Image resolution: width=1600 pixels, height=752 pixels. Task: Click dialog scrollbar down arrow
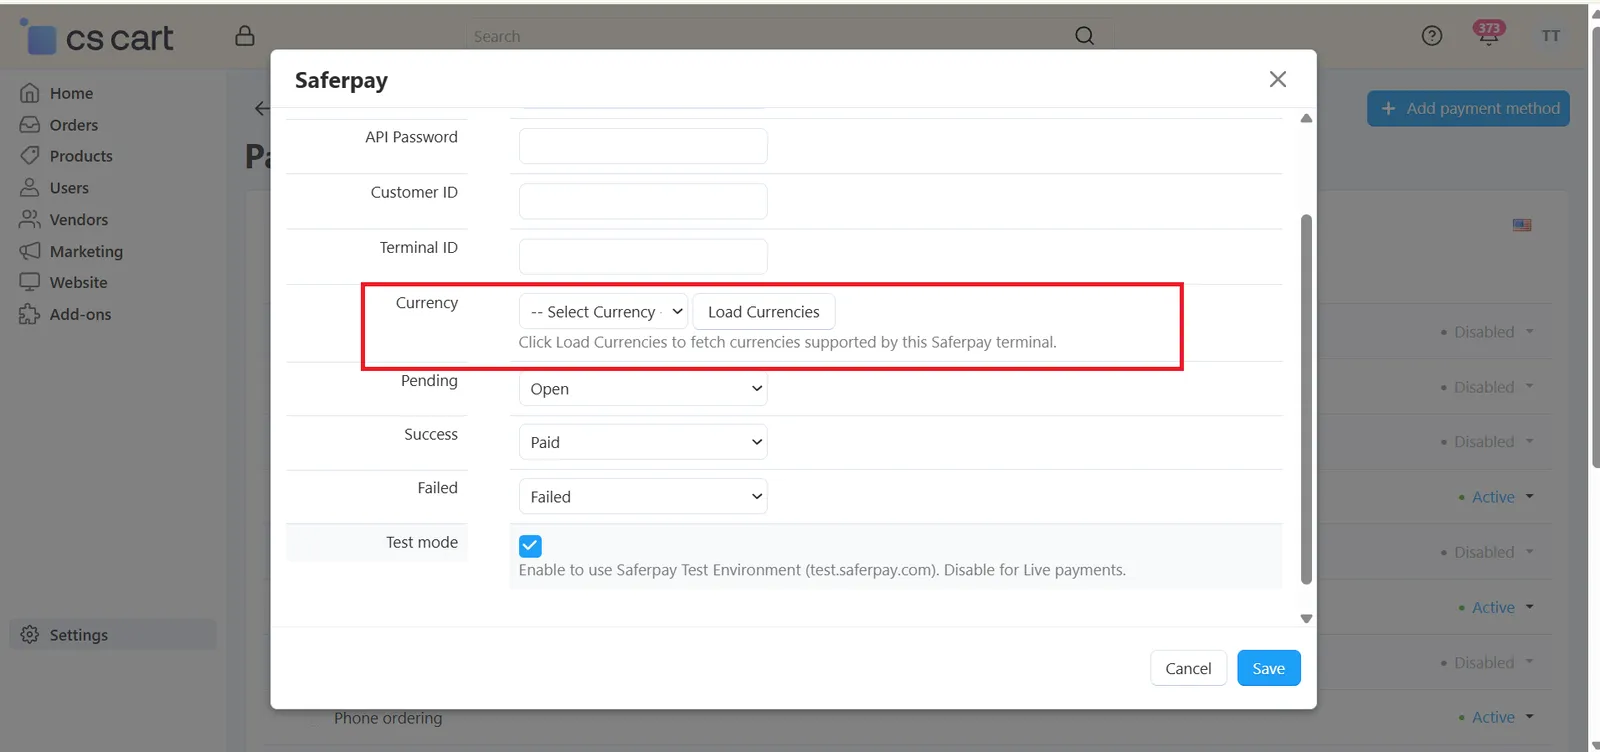(x=1306, y=619)
